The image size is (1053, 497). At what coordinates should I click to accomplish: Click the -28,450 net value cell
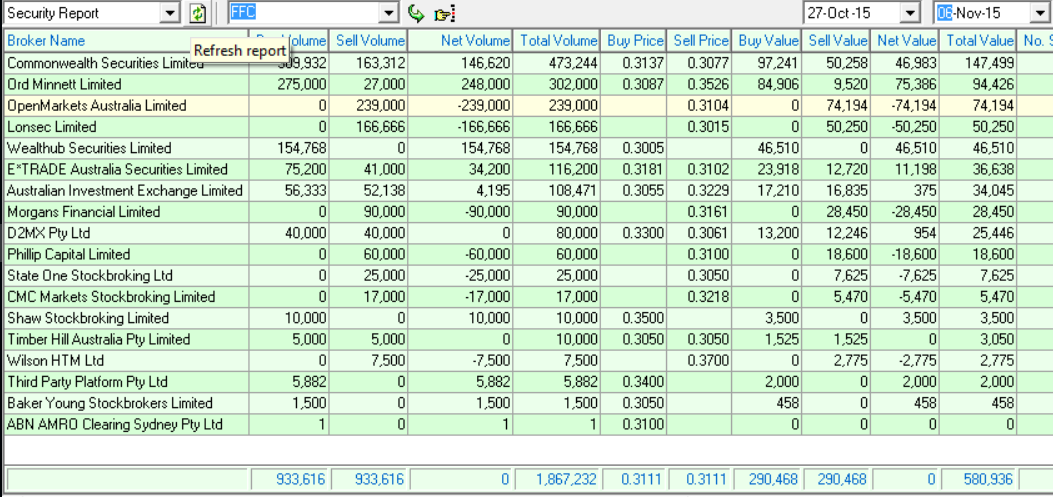pos(905,212)
